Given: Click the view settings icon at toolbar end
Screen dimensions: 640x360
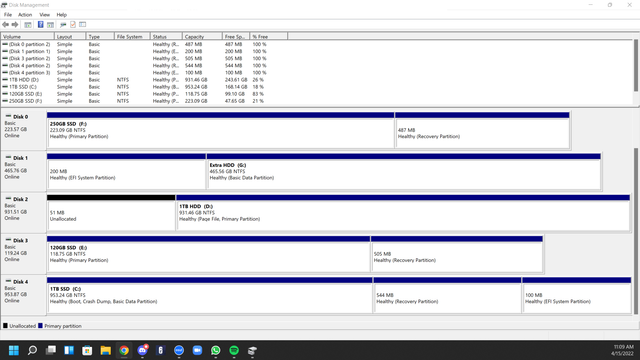Looking at the screenshot, I should (x=82, y=24).
